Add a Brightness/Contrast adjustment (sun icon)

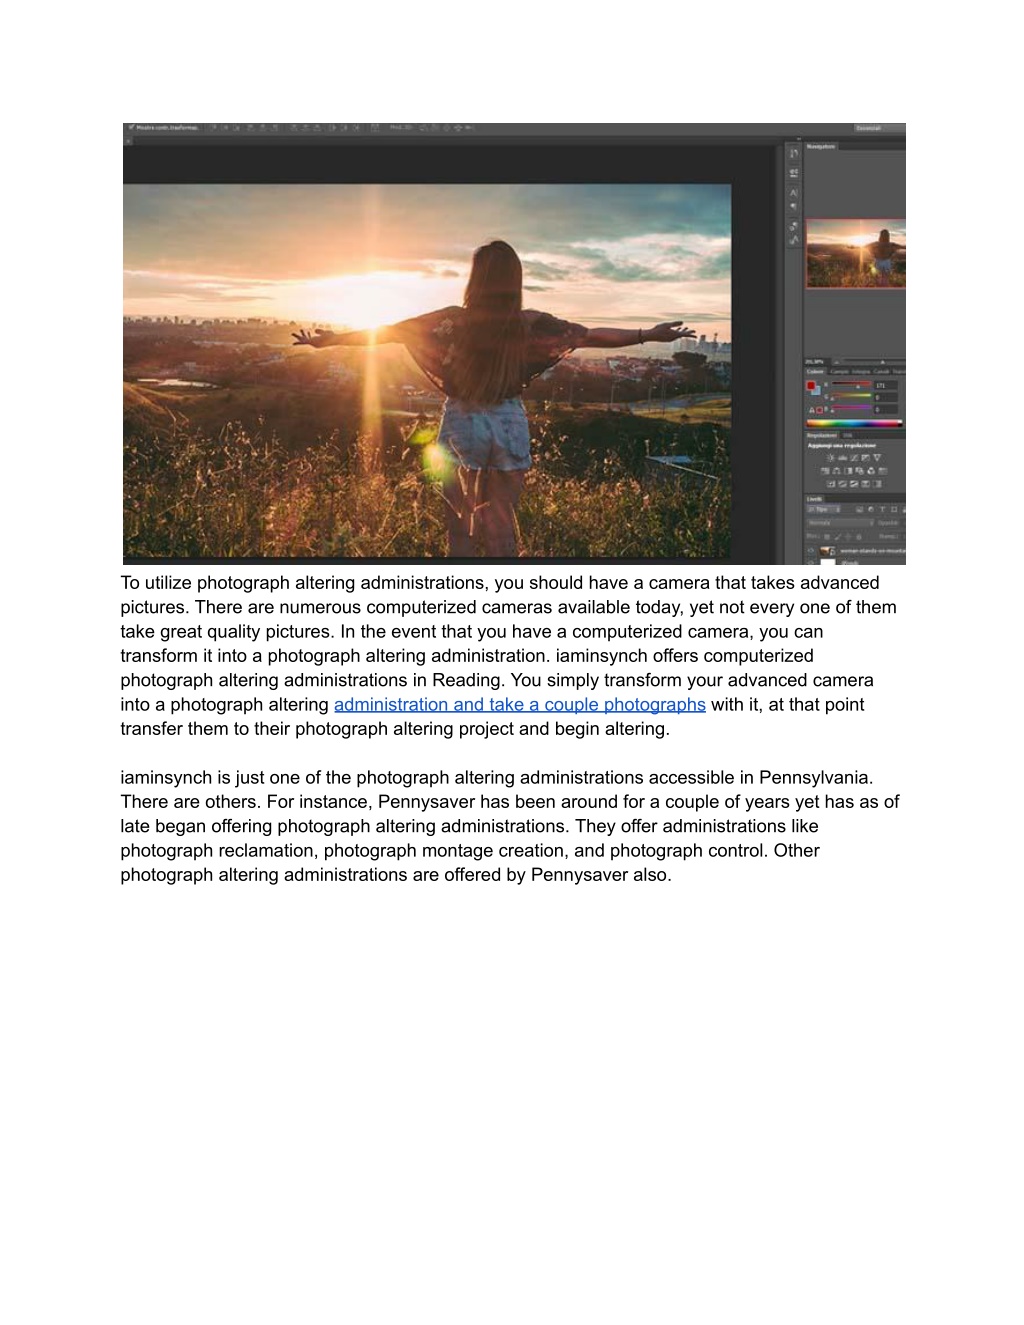click(x=830, y=457)
